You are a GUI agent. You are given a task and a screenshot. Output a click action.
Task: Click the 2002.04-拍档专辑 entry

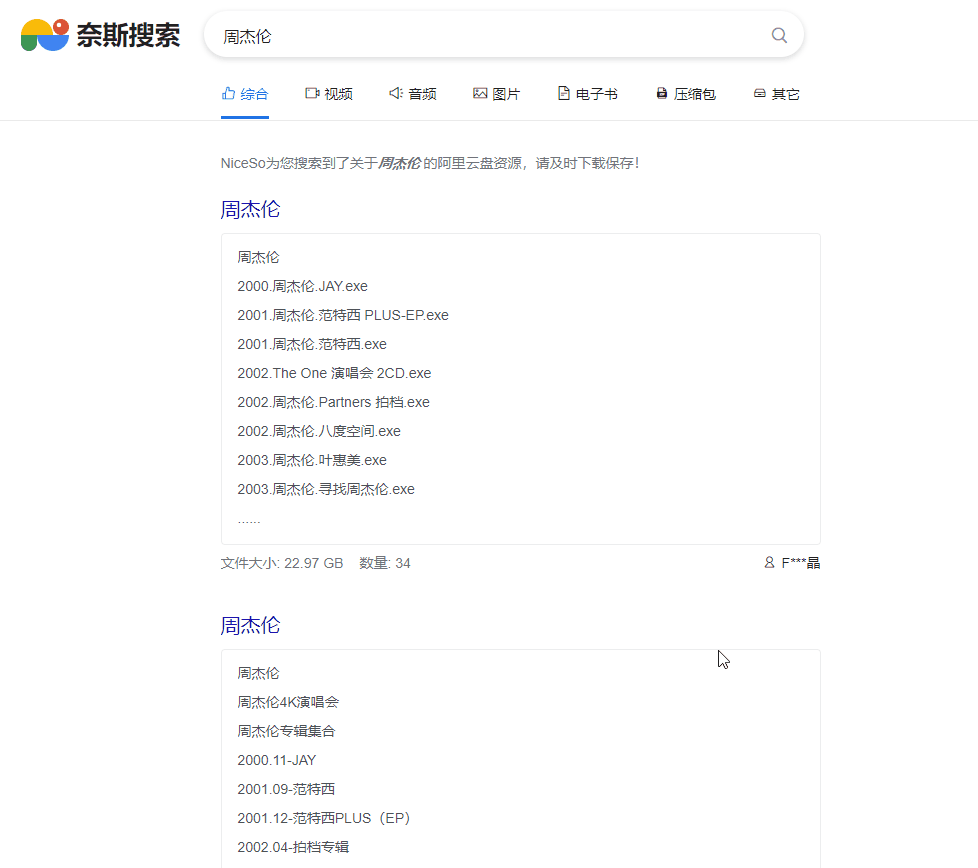click(x=293, y=847)
